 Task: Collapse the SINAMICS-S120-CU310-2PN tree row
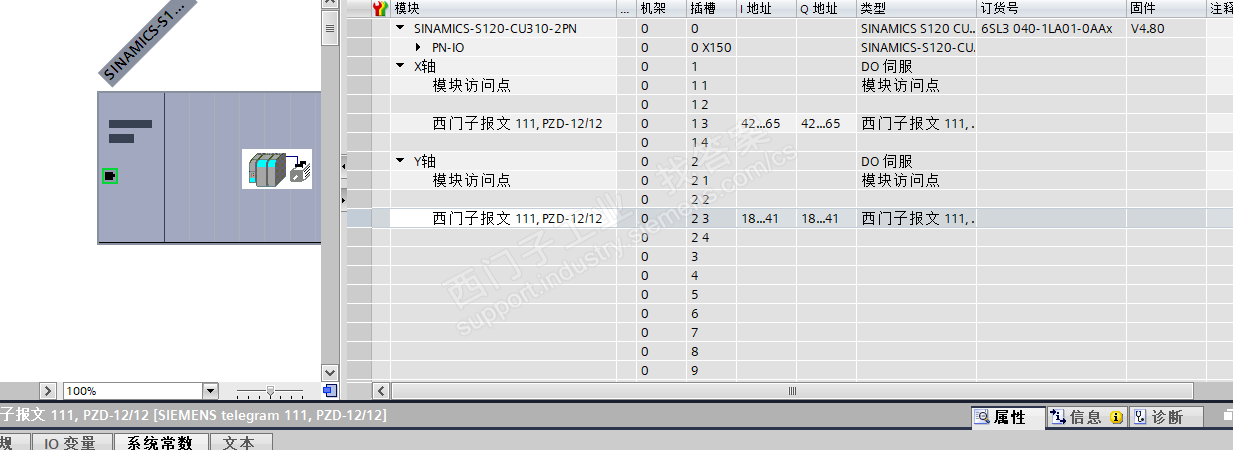401,29
